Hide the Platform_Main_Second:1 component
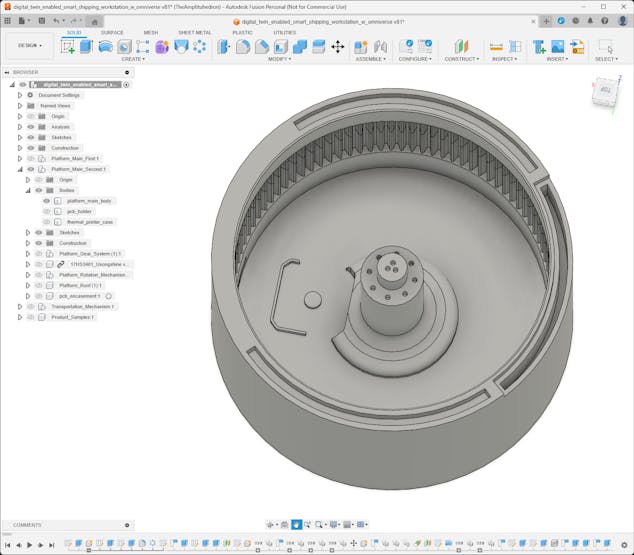 pos(31,169)
